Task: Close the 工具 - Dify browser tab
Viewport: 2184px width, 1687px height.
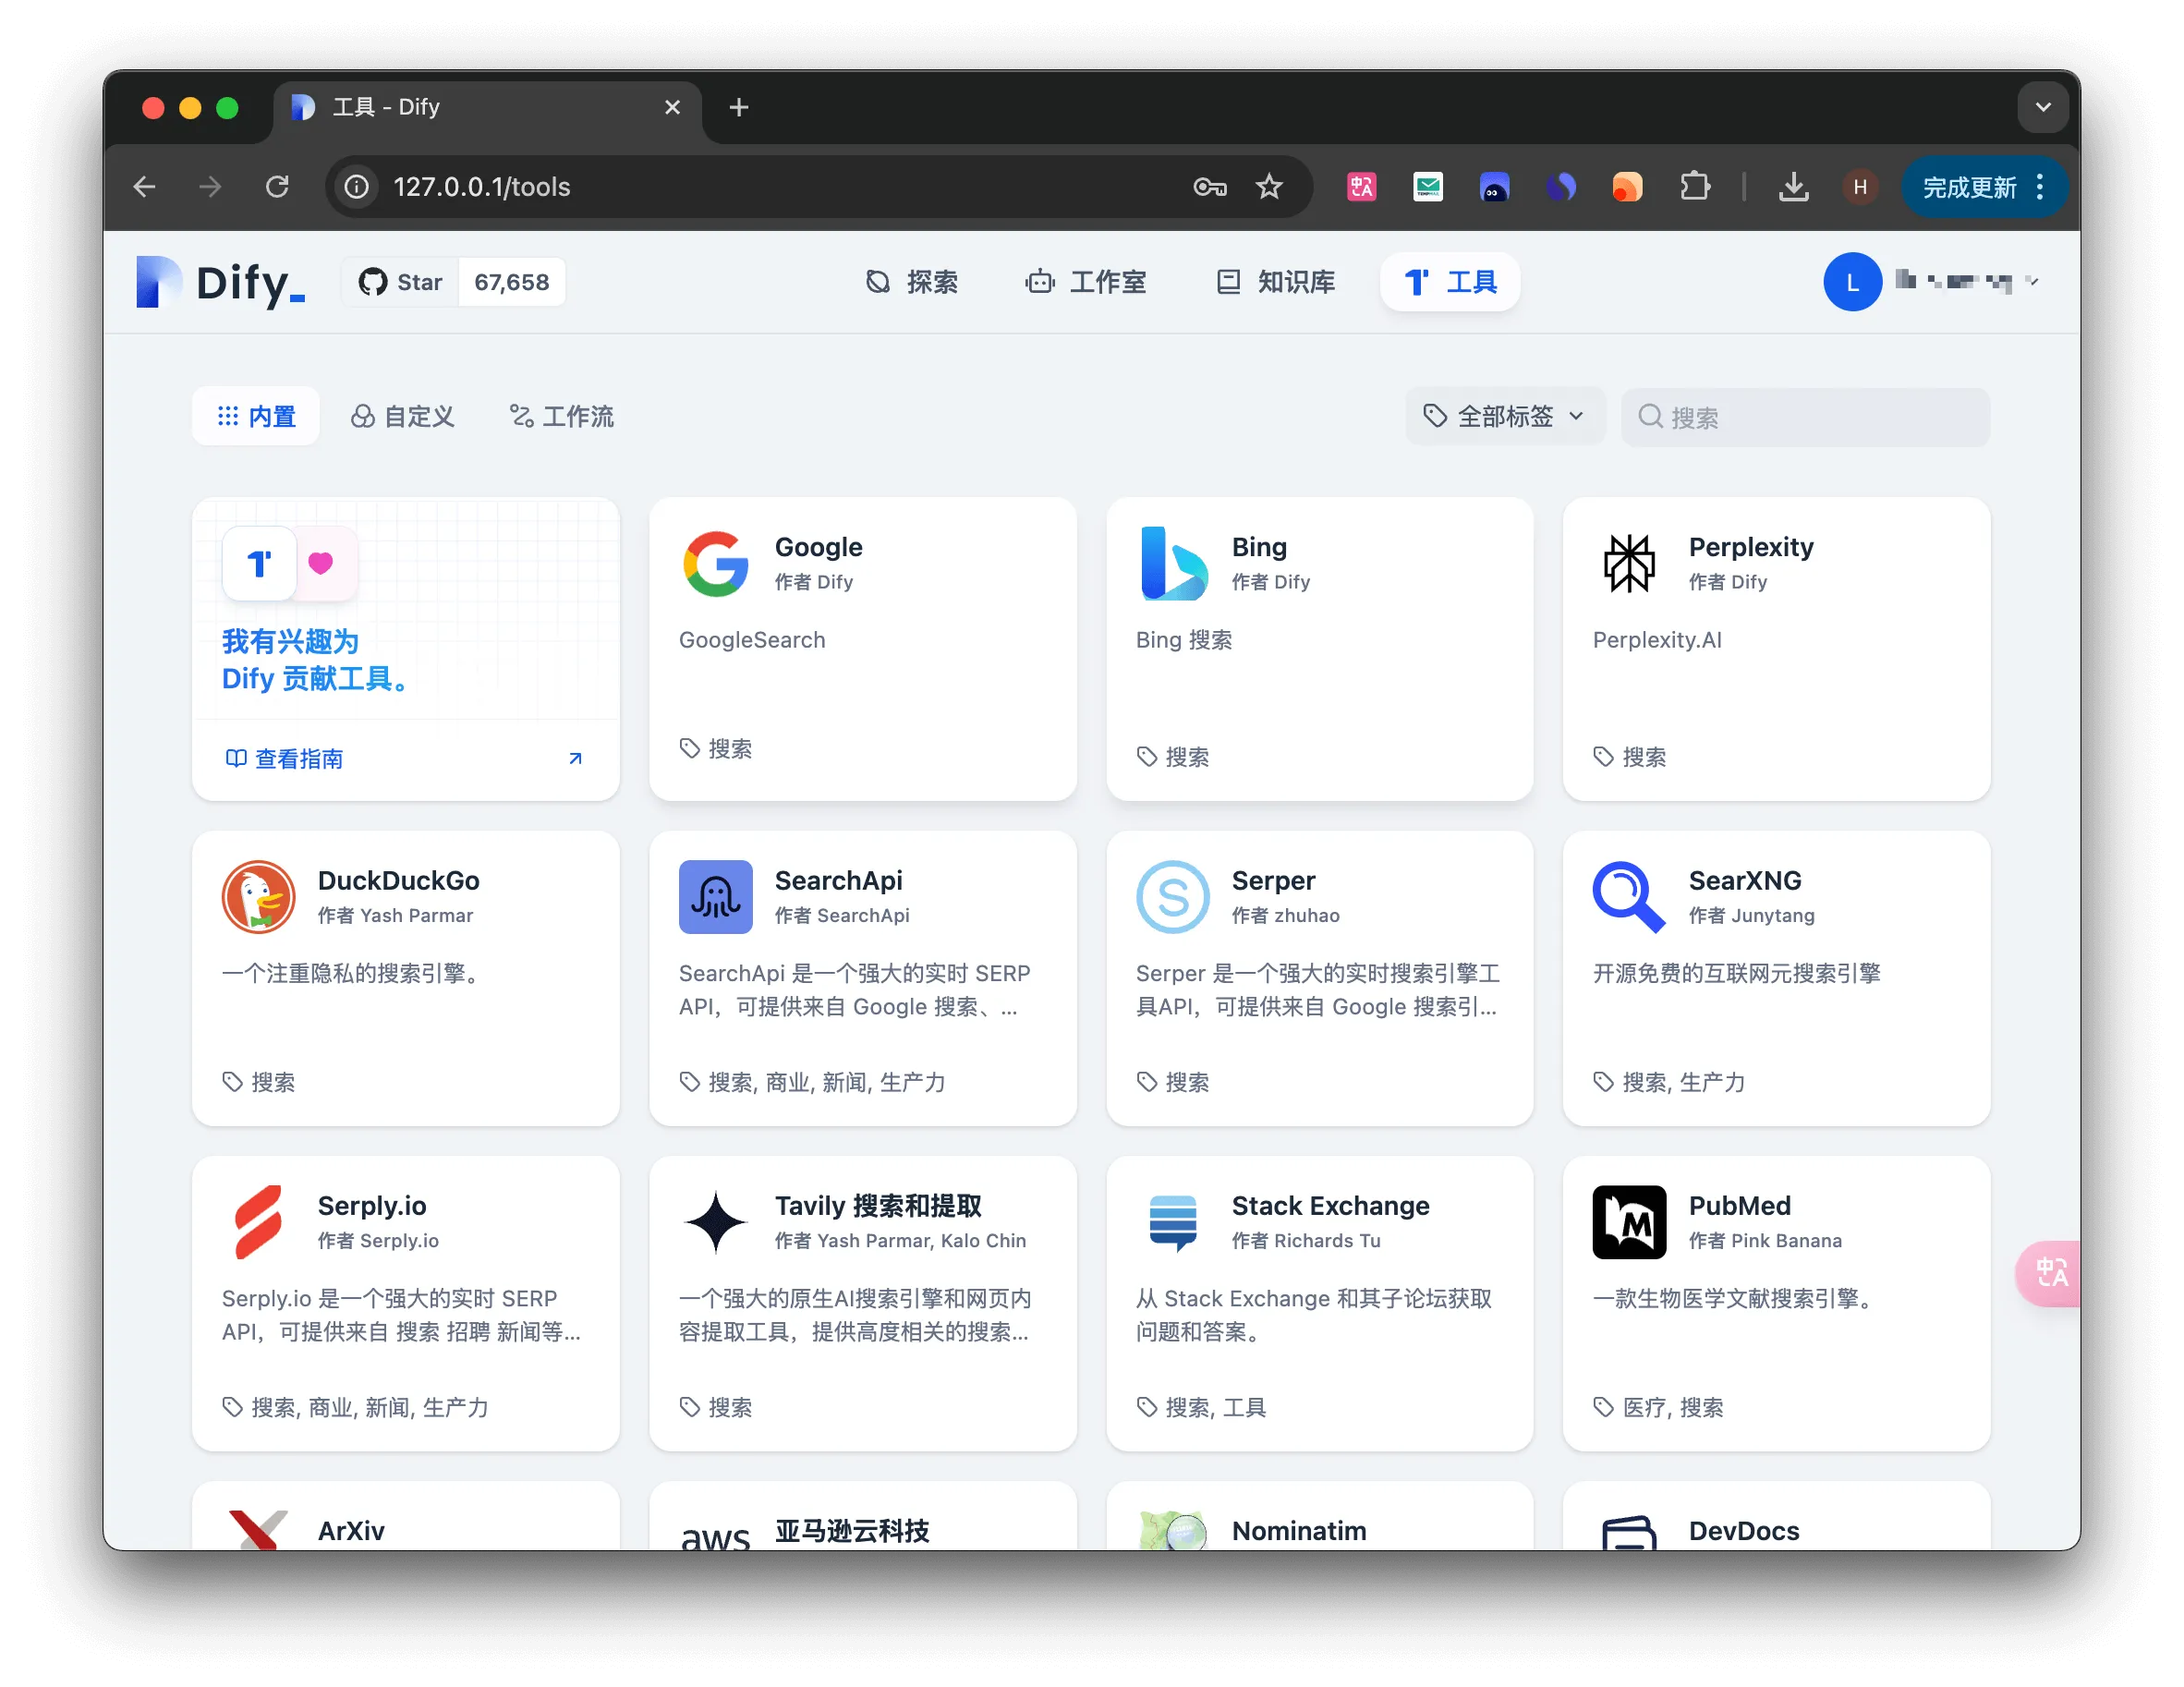Action: (x=672, y=107)
